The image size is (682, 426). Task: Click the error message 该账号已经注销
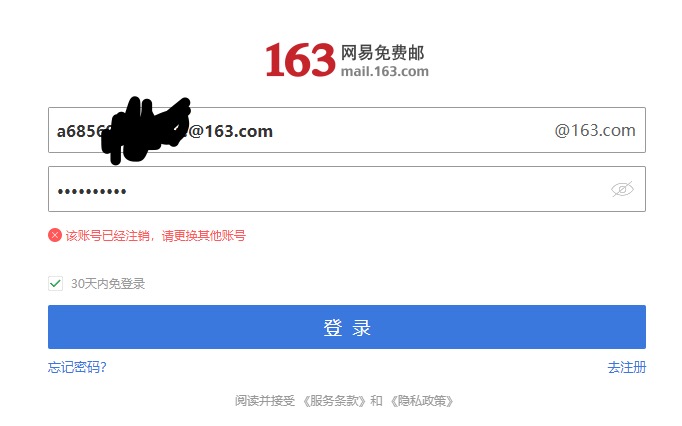(x=108, y=235)
